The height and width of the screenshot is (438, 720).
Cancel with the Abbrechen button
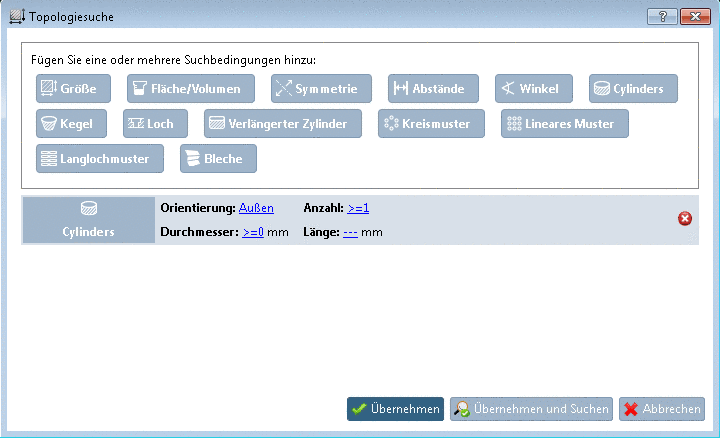[662, 409]
